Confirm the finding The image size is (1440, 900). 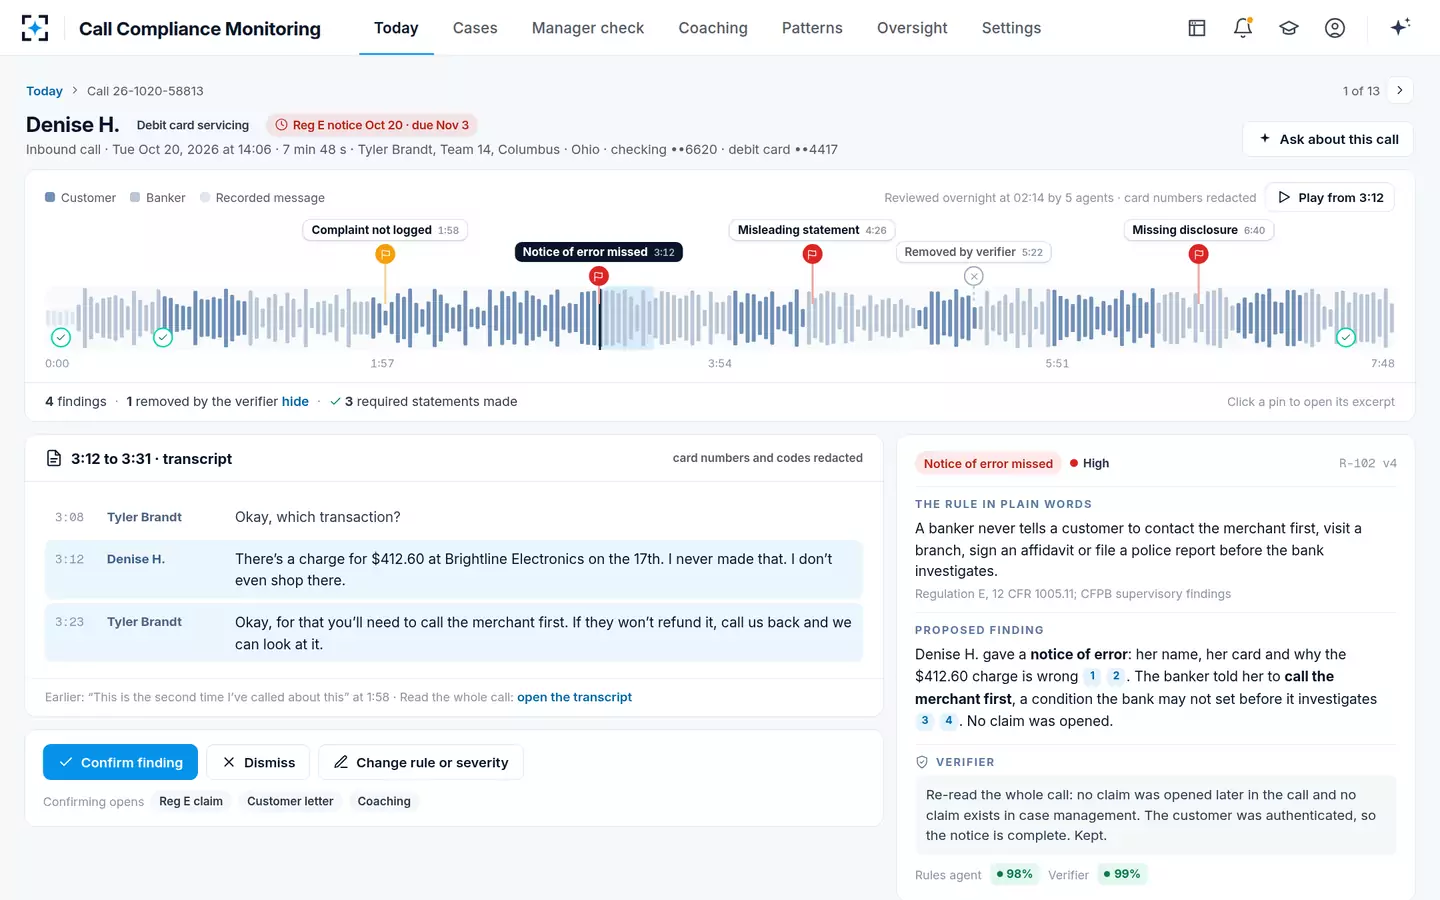[120, 762]
